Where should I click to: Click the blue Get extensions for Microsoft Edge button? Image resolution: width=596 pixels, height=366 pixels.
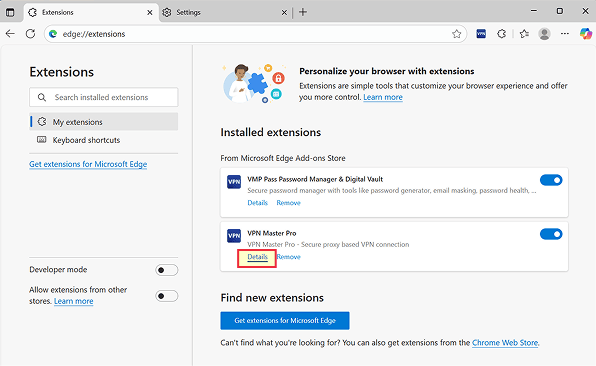pos(285,320)
